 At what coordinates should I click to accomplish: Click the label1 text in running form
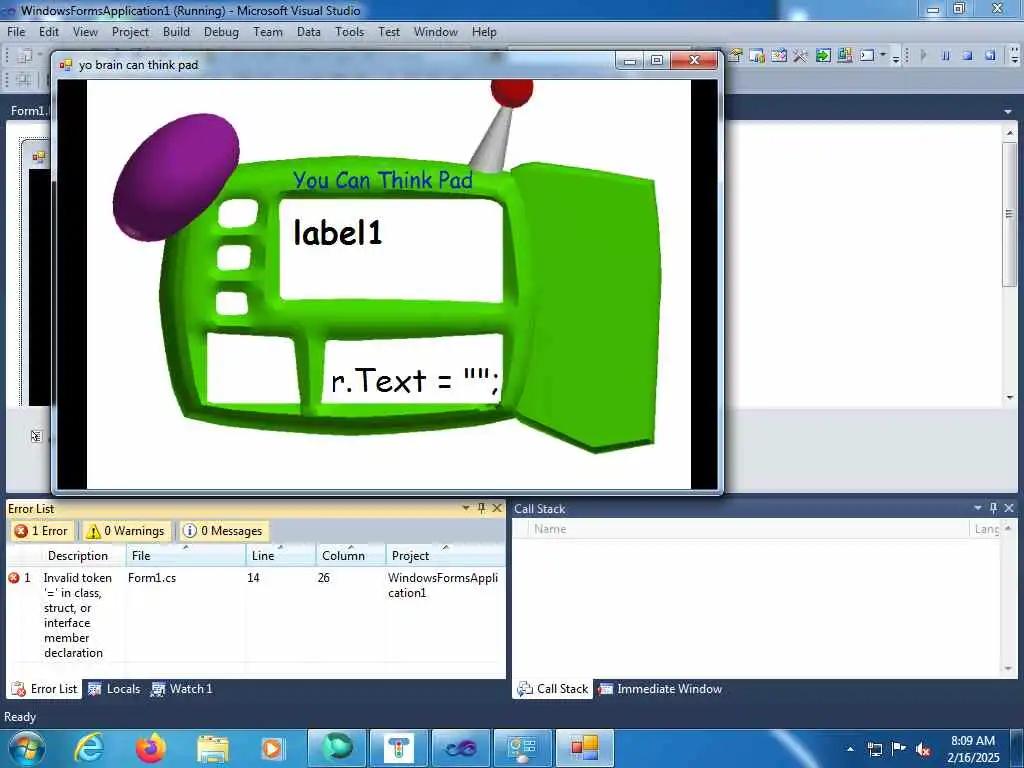pos(338,232)
